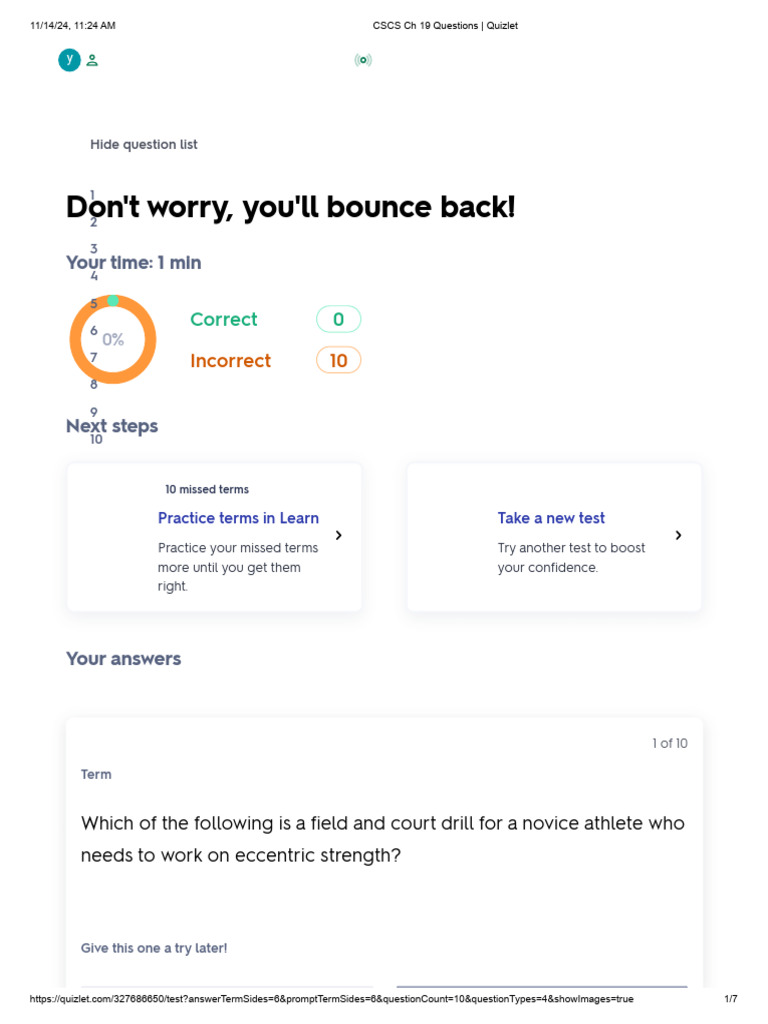Hide the question list

tap(144, 144)
